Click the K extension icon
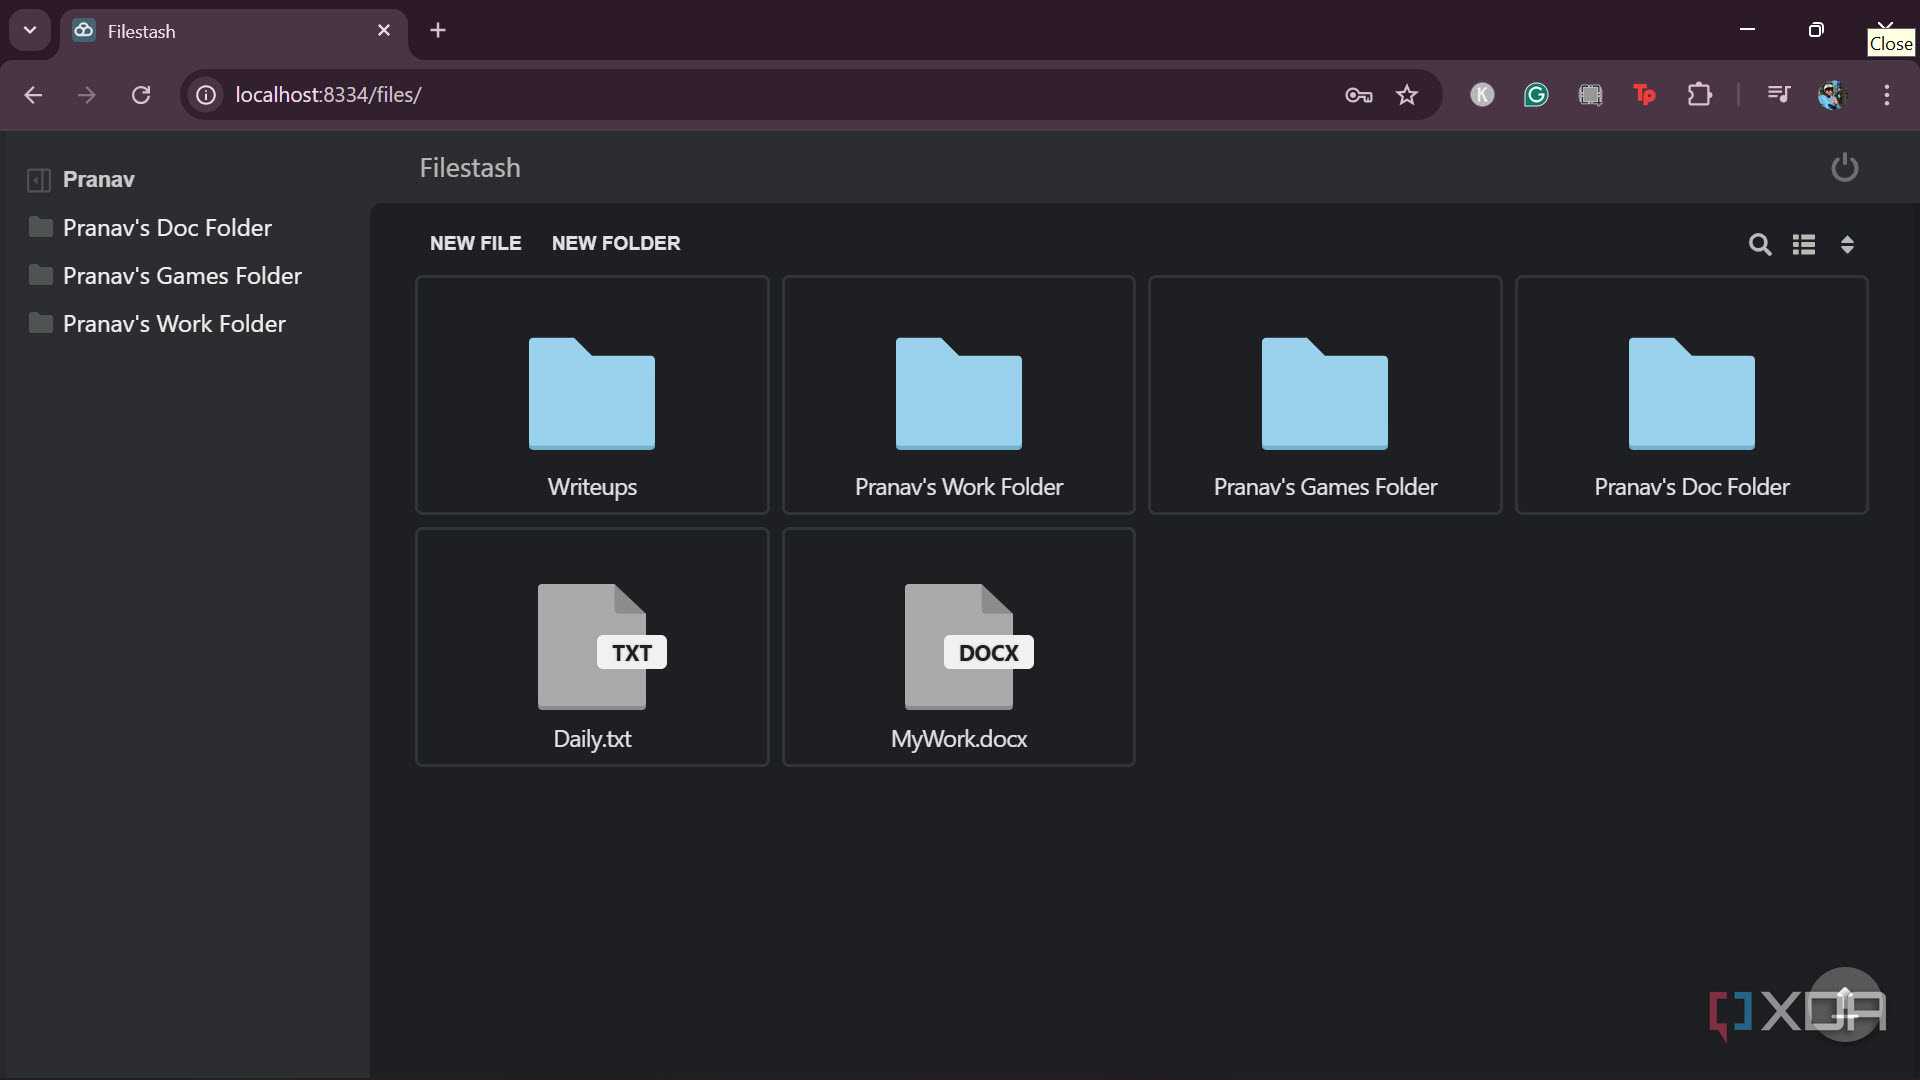Image resolution: width=1920 pixels, height=1080 pixels. tap(1482, 95)
